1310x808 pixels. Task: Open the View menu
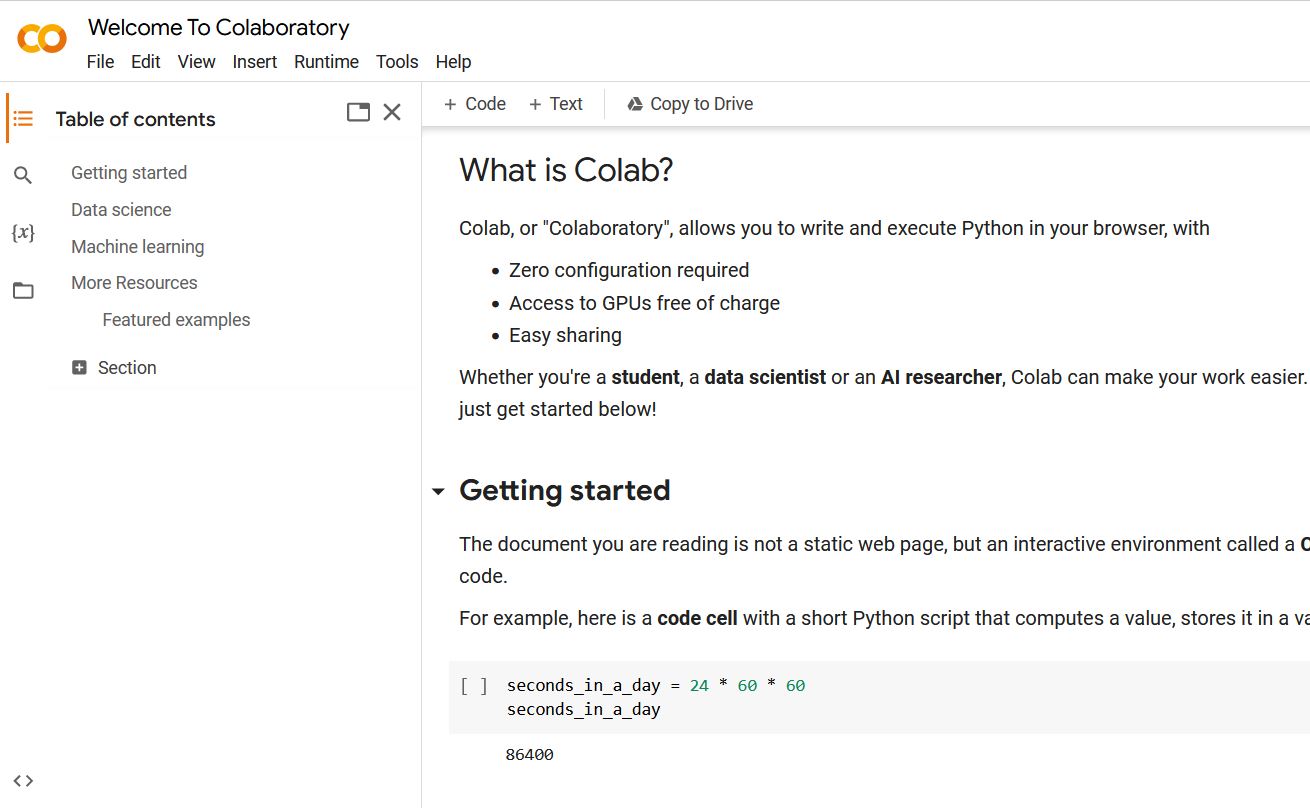coord(197,62)
